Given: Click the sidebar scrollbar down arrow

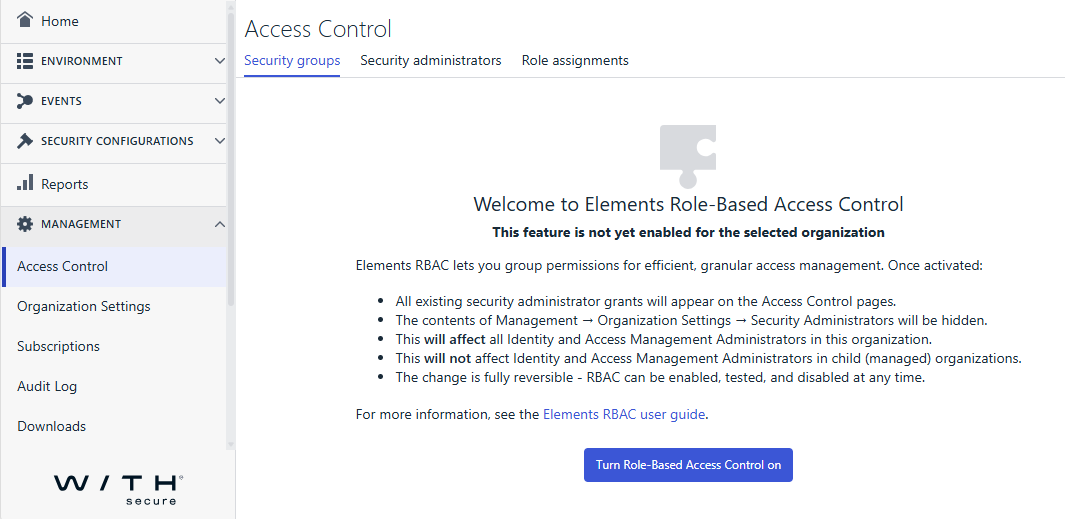Looking at the screenshot, I should tap(231, 444).
